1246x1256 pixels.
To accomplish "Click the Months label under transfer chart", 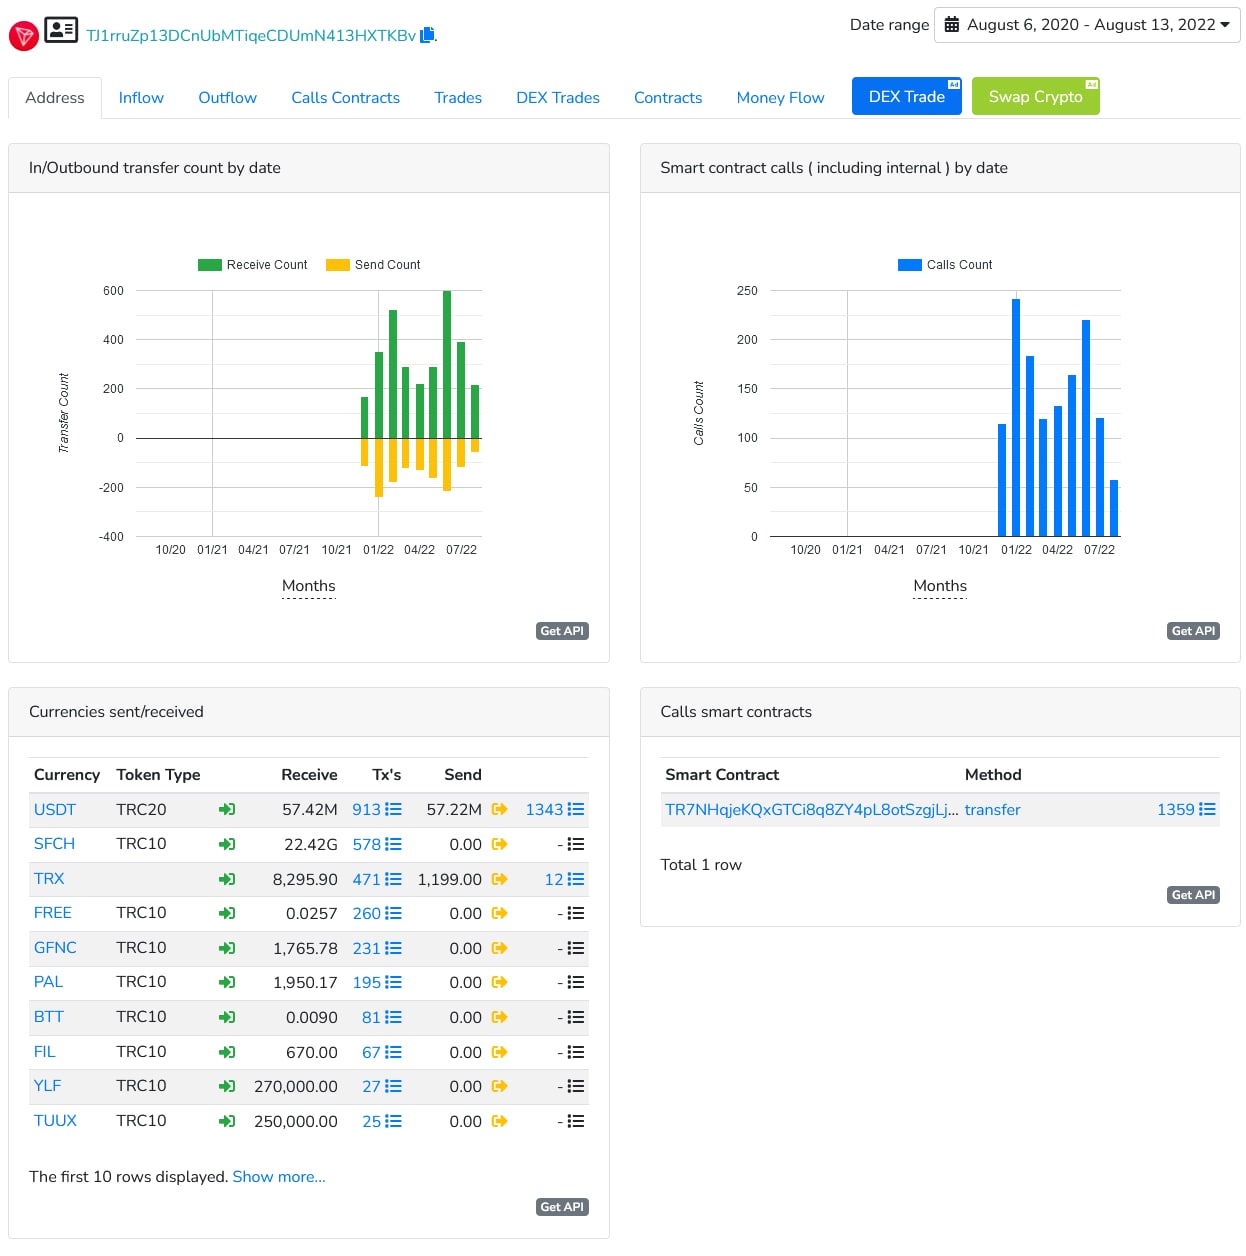I will [x=309, y=586].
